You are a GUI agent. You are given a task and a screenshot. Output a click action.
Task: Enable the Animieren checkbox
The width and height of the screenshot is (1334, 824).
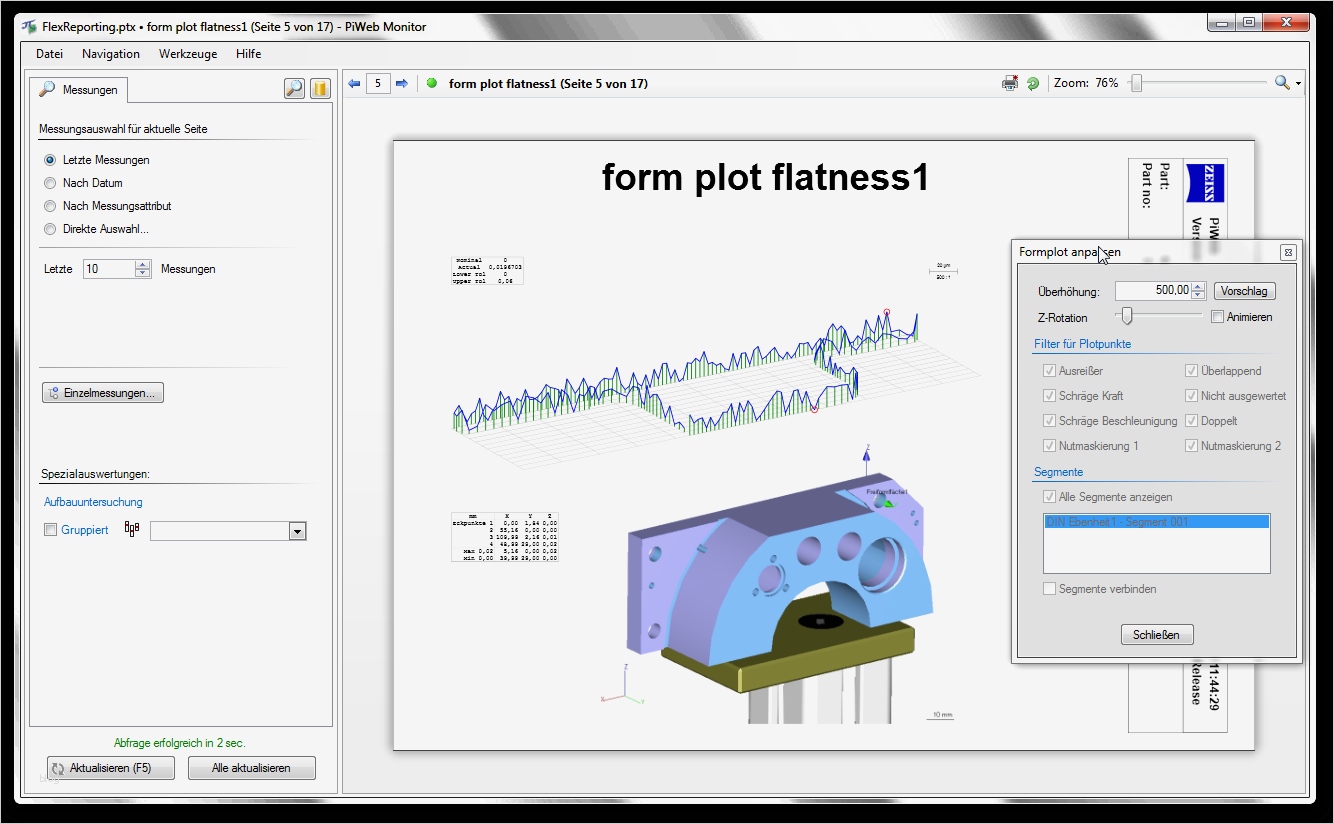tap(1217, 317)
